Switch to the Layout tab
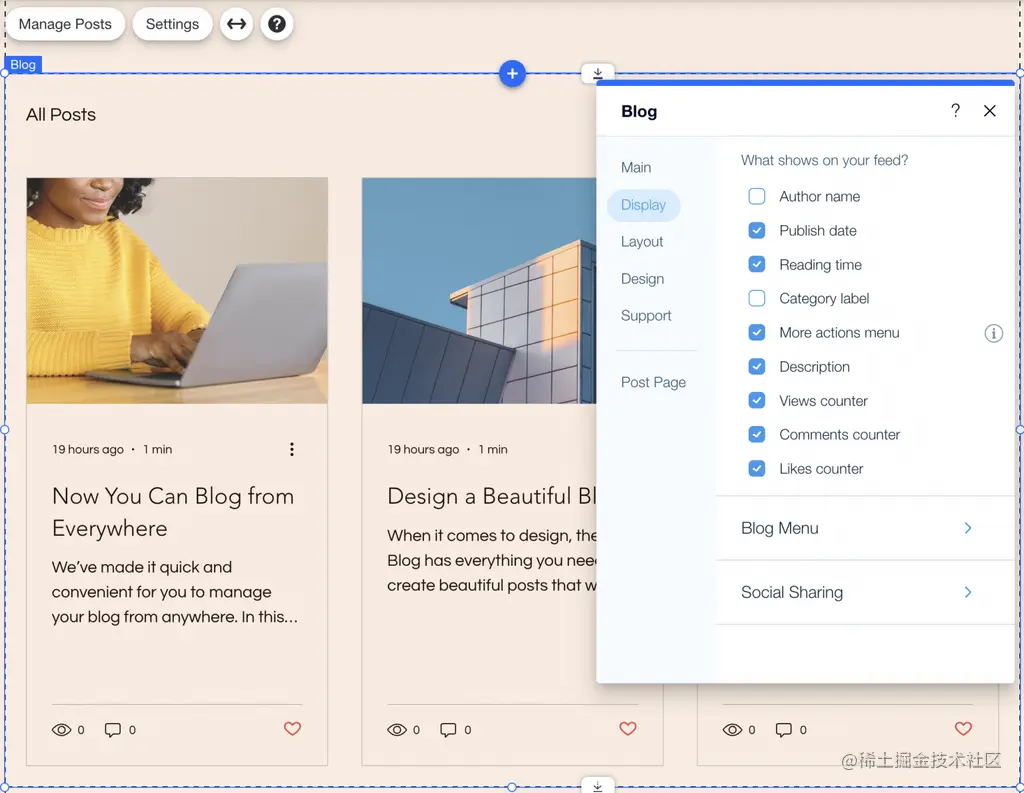The image size is (1024, 793). (x=642, y=242)
